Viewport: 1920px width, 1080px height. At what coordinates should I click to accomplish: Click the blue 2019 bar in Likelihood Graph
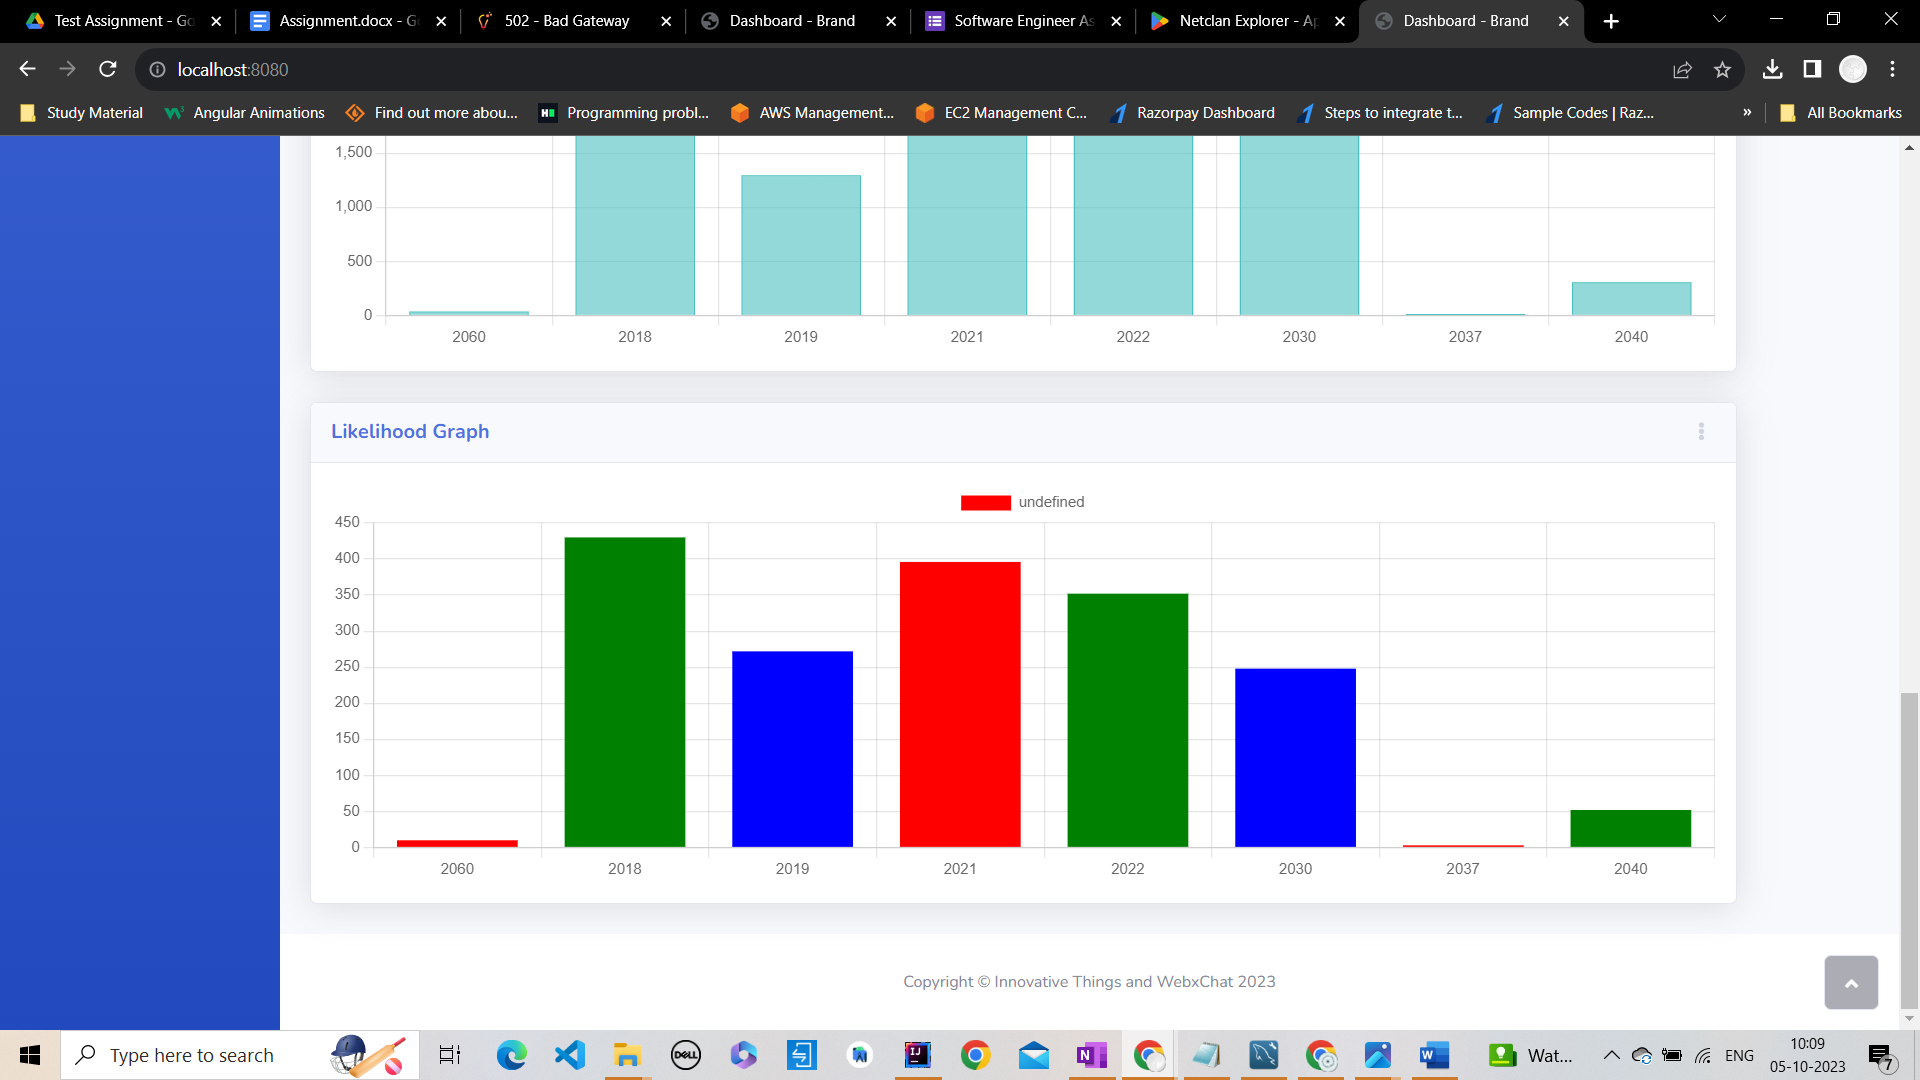click(x=792, y=749)
